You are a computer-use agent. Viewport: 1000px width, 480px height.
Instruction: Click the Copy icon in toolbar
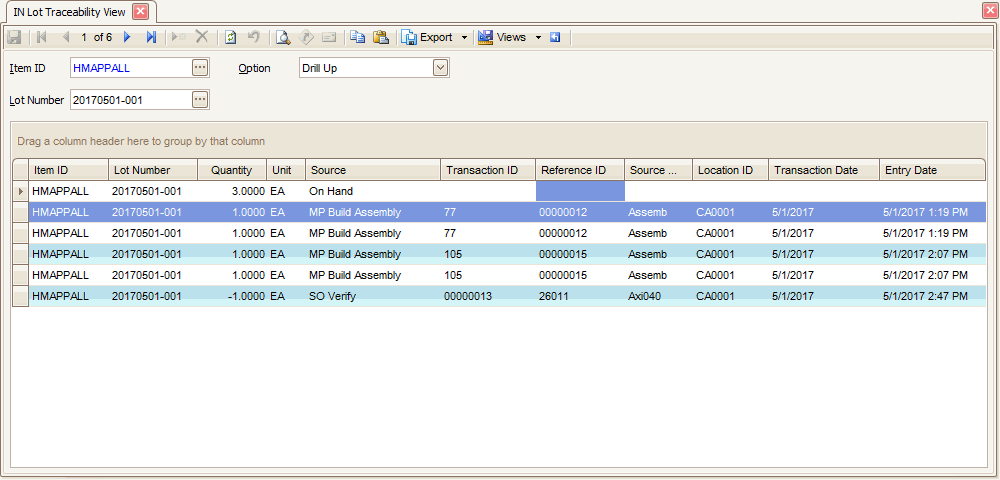(357, 37)
